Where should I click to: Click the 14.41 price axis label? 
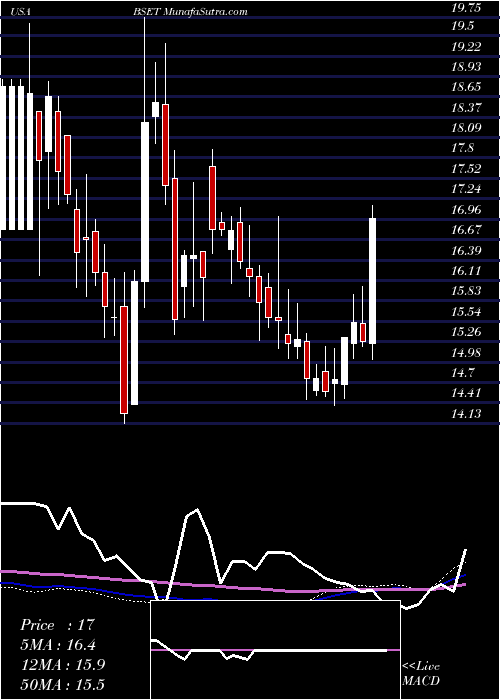(467, 393)
